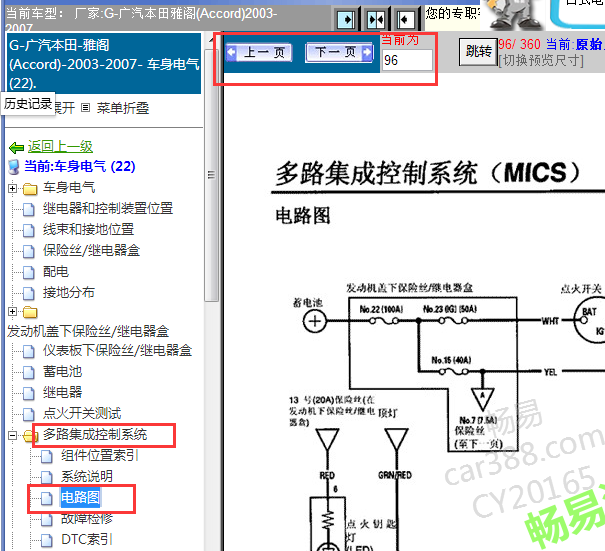
Task: Click the 配电 label
Action: pos(56,271)
